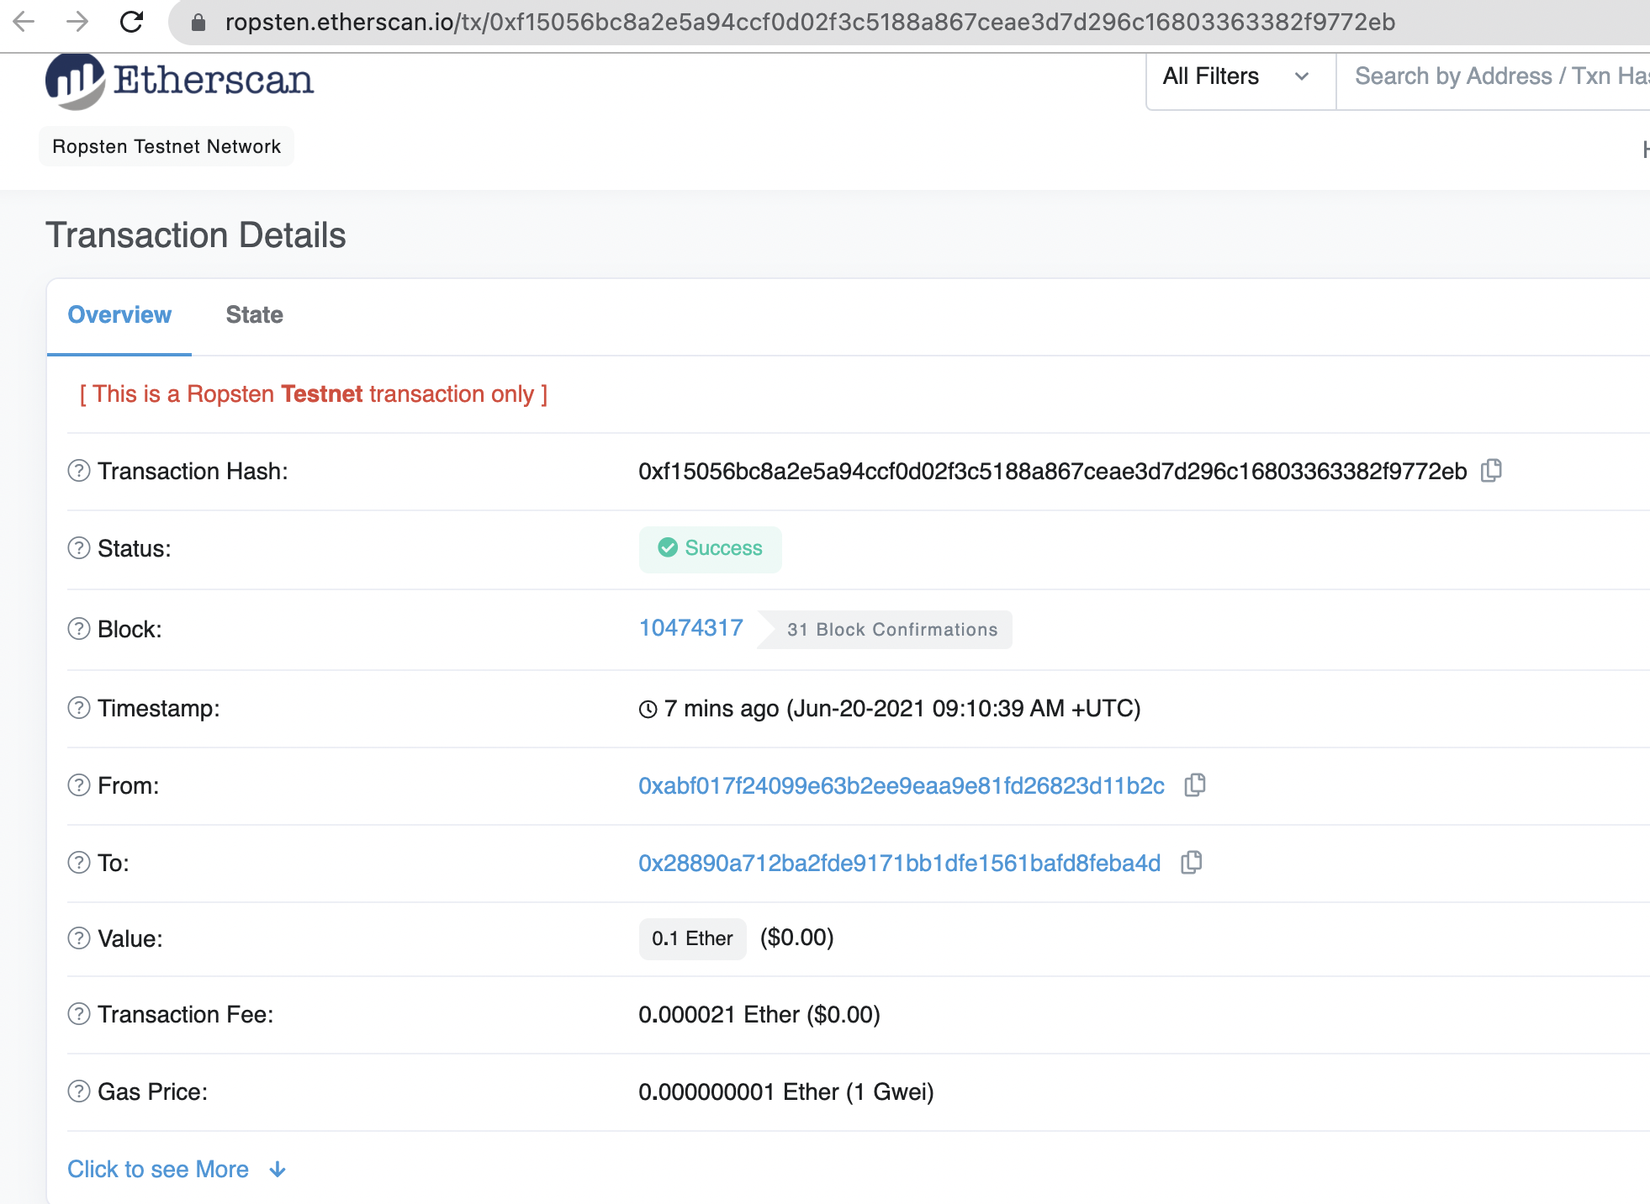Click the 'Gas Price:' label
This screenshot has height=1204, width=1650.
[152, 1091]
